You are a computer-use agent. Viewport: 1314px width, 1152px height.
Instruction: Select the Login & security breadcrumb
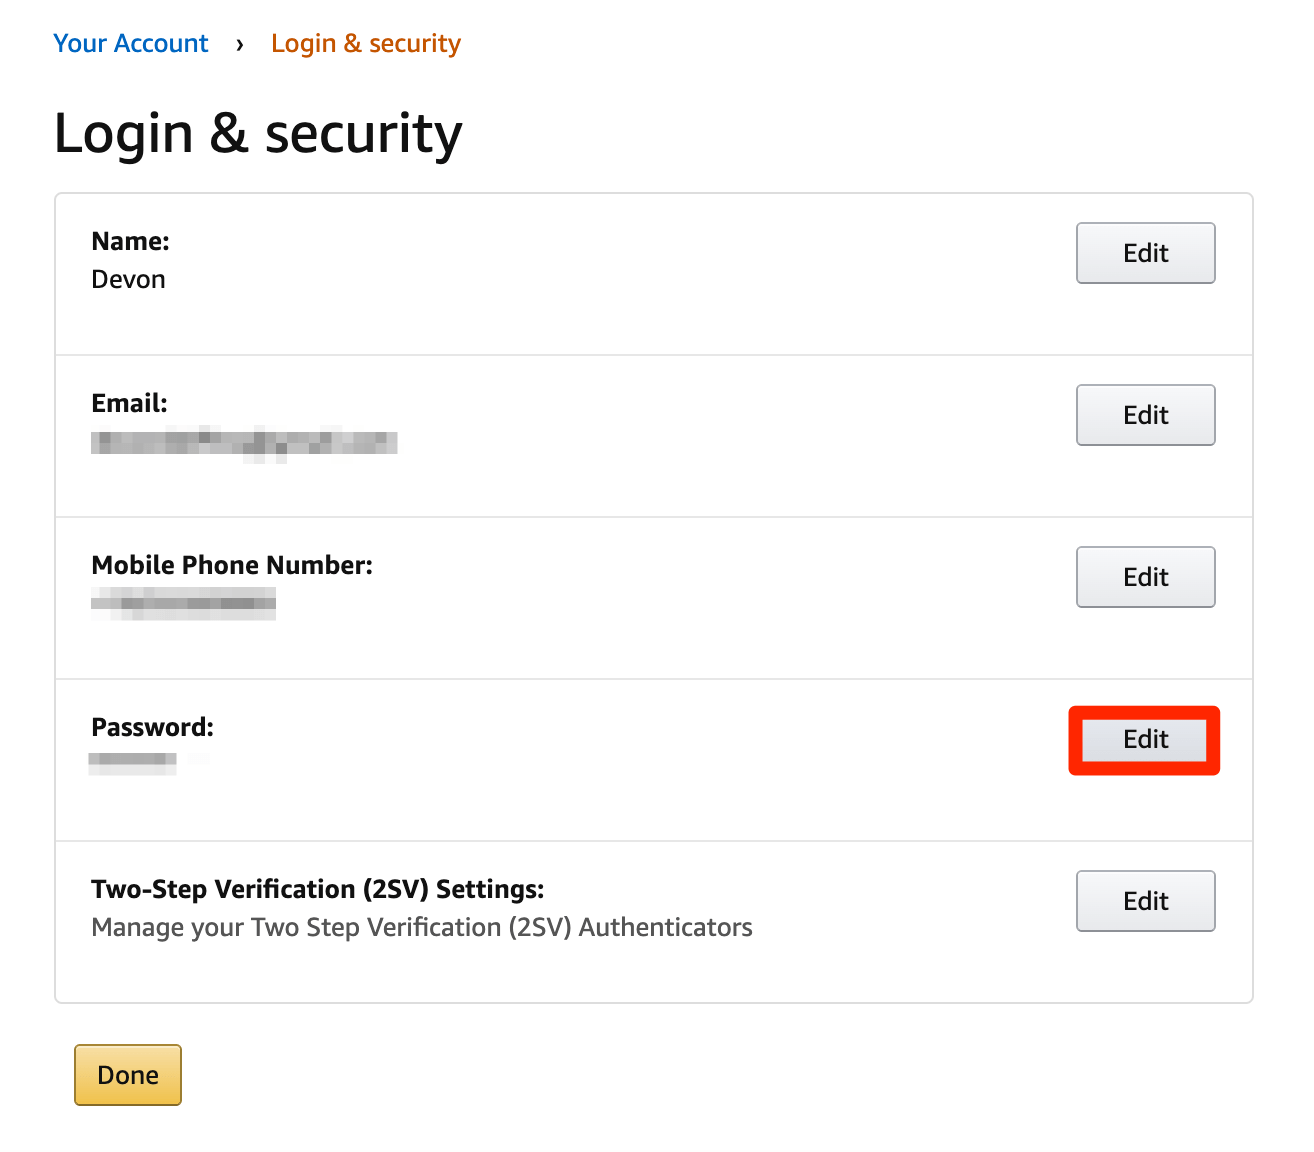(x=366, y=44)
